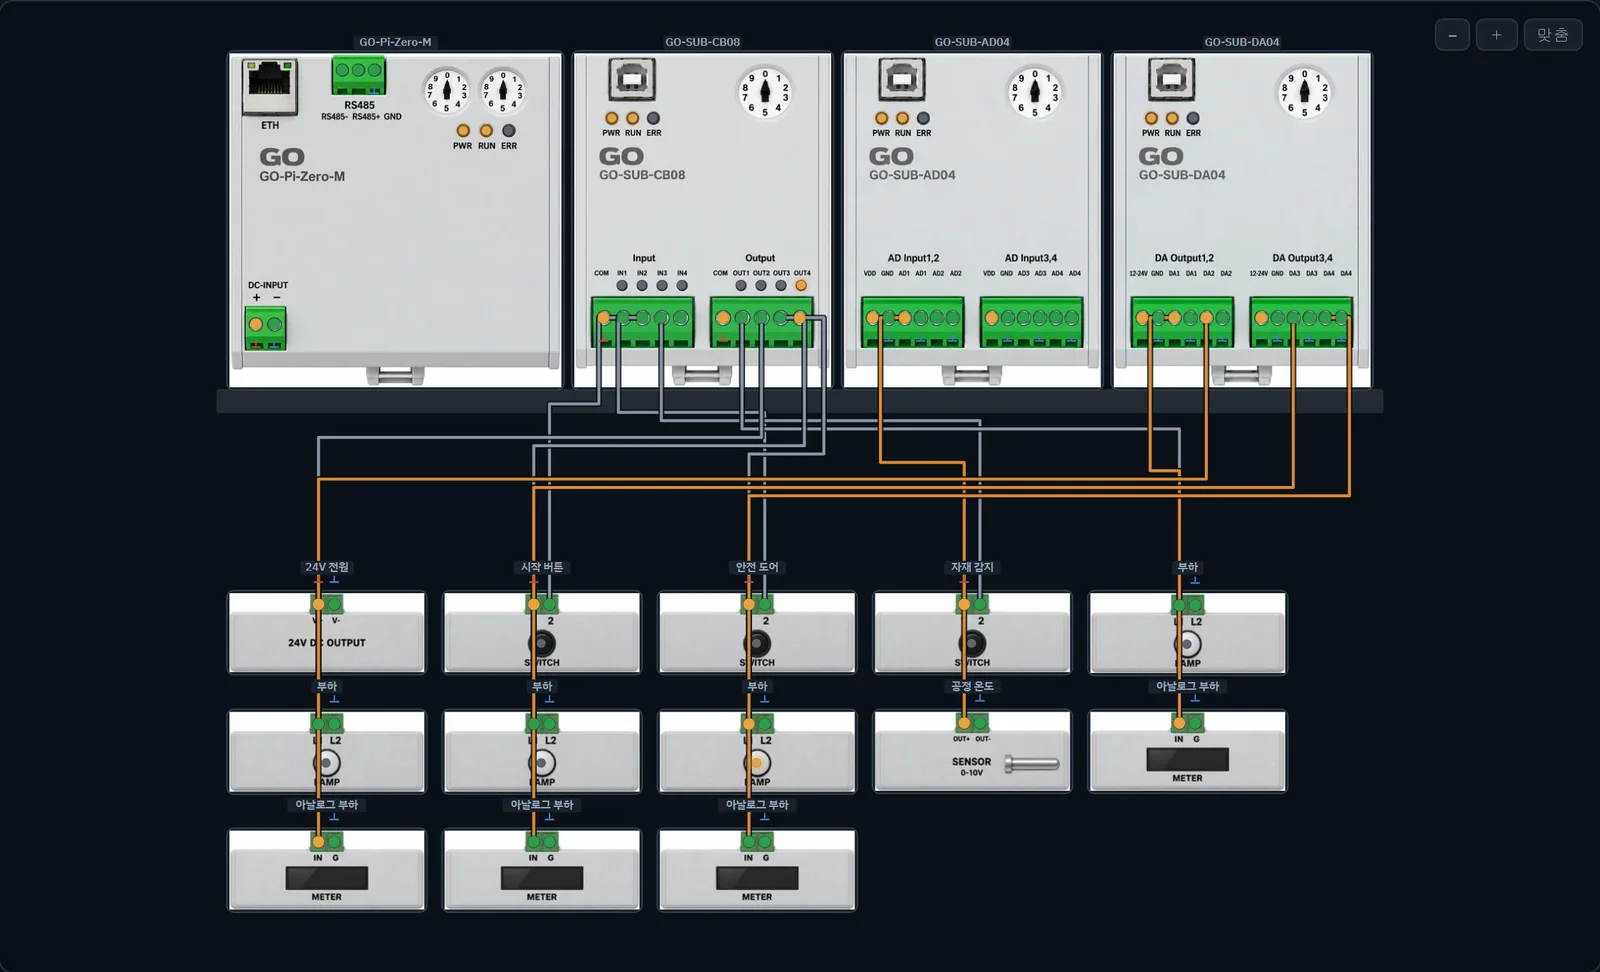Click the green RS485 terminal connector
Screen dimensions: 1600x972
(x=359, y=75)
